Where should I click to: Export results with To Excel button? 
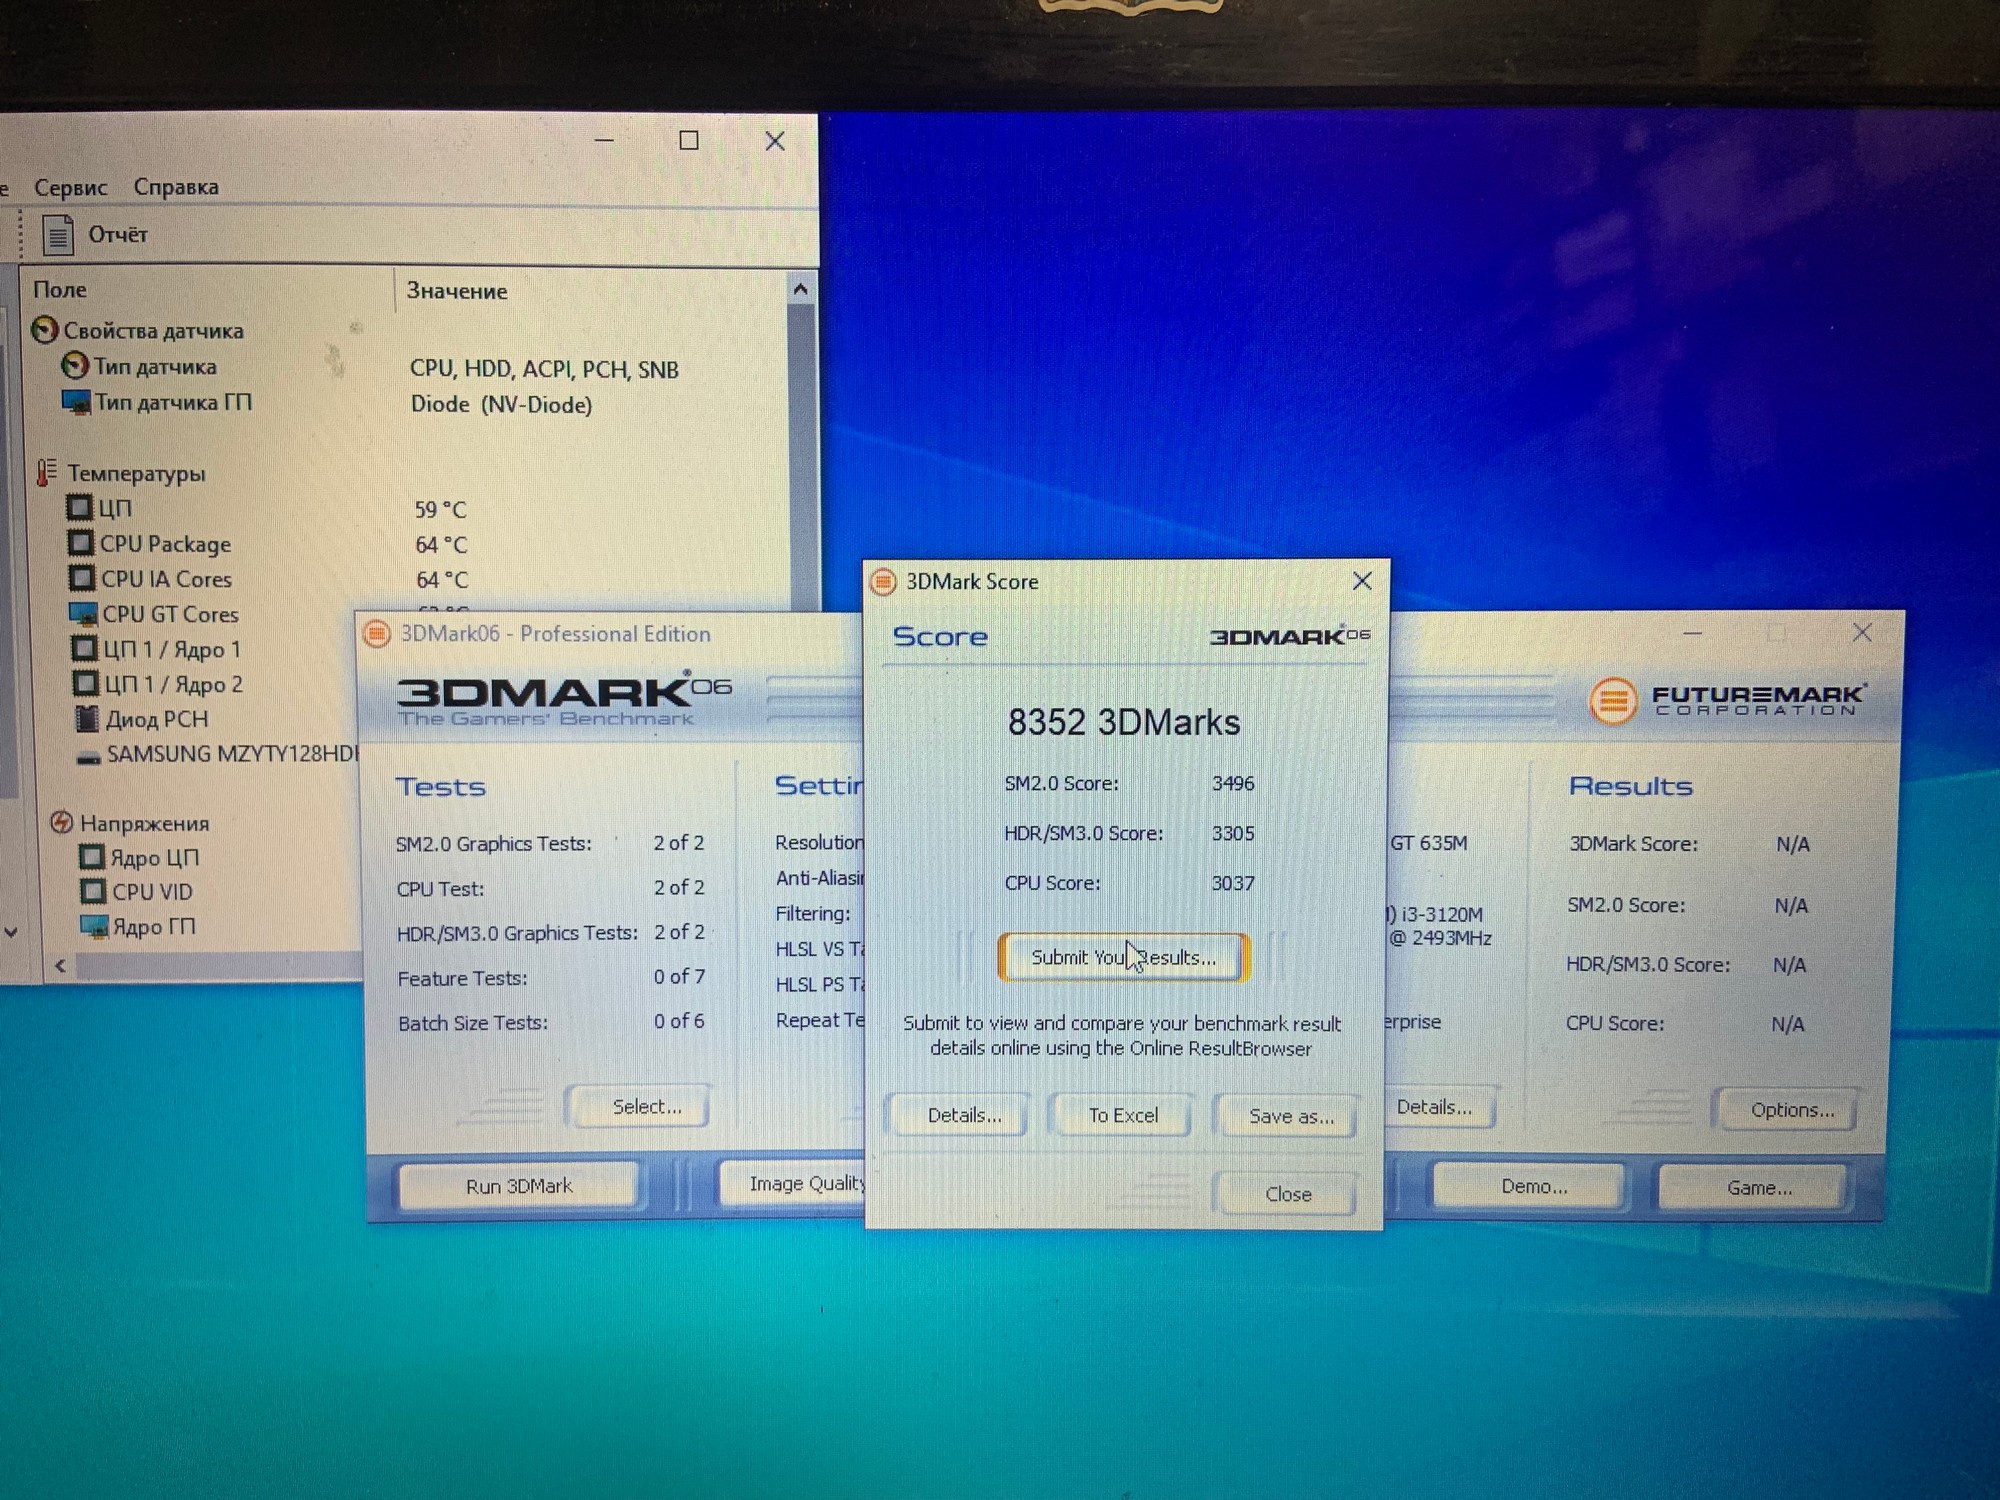pyautogui.click(x=1123, y=1115)
